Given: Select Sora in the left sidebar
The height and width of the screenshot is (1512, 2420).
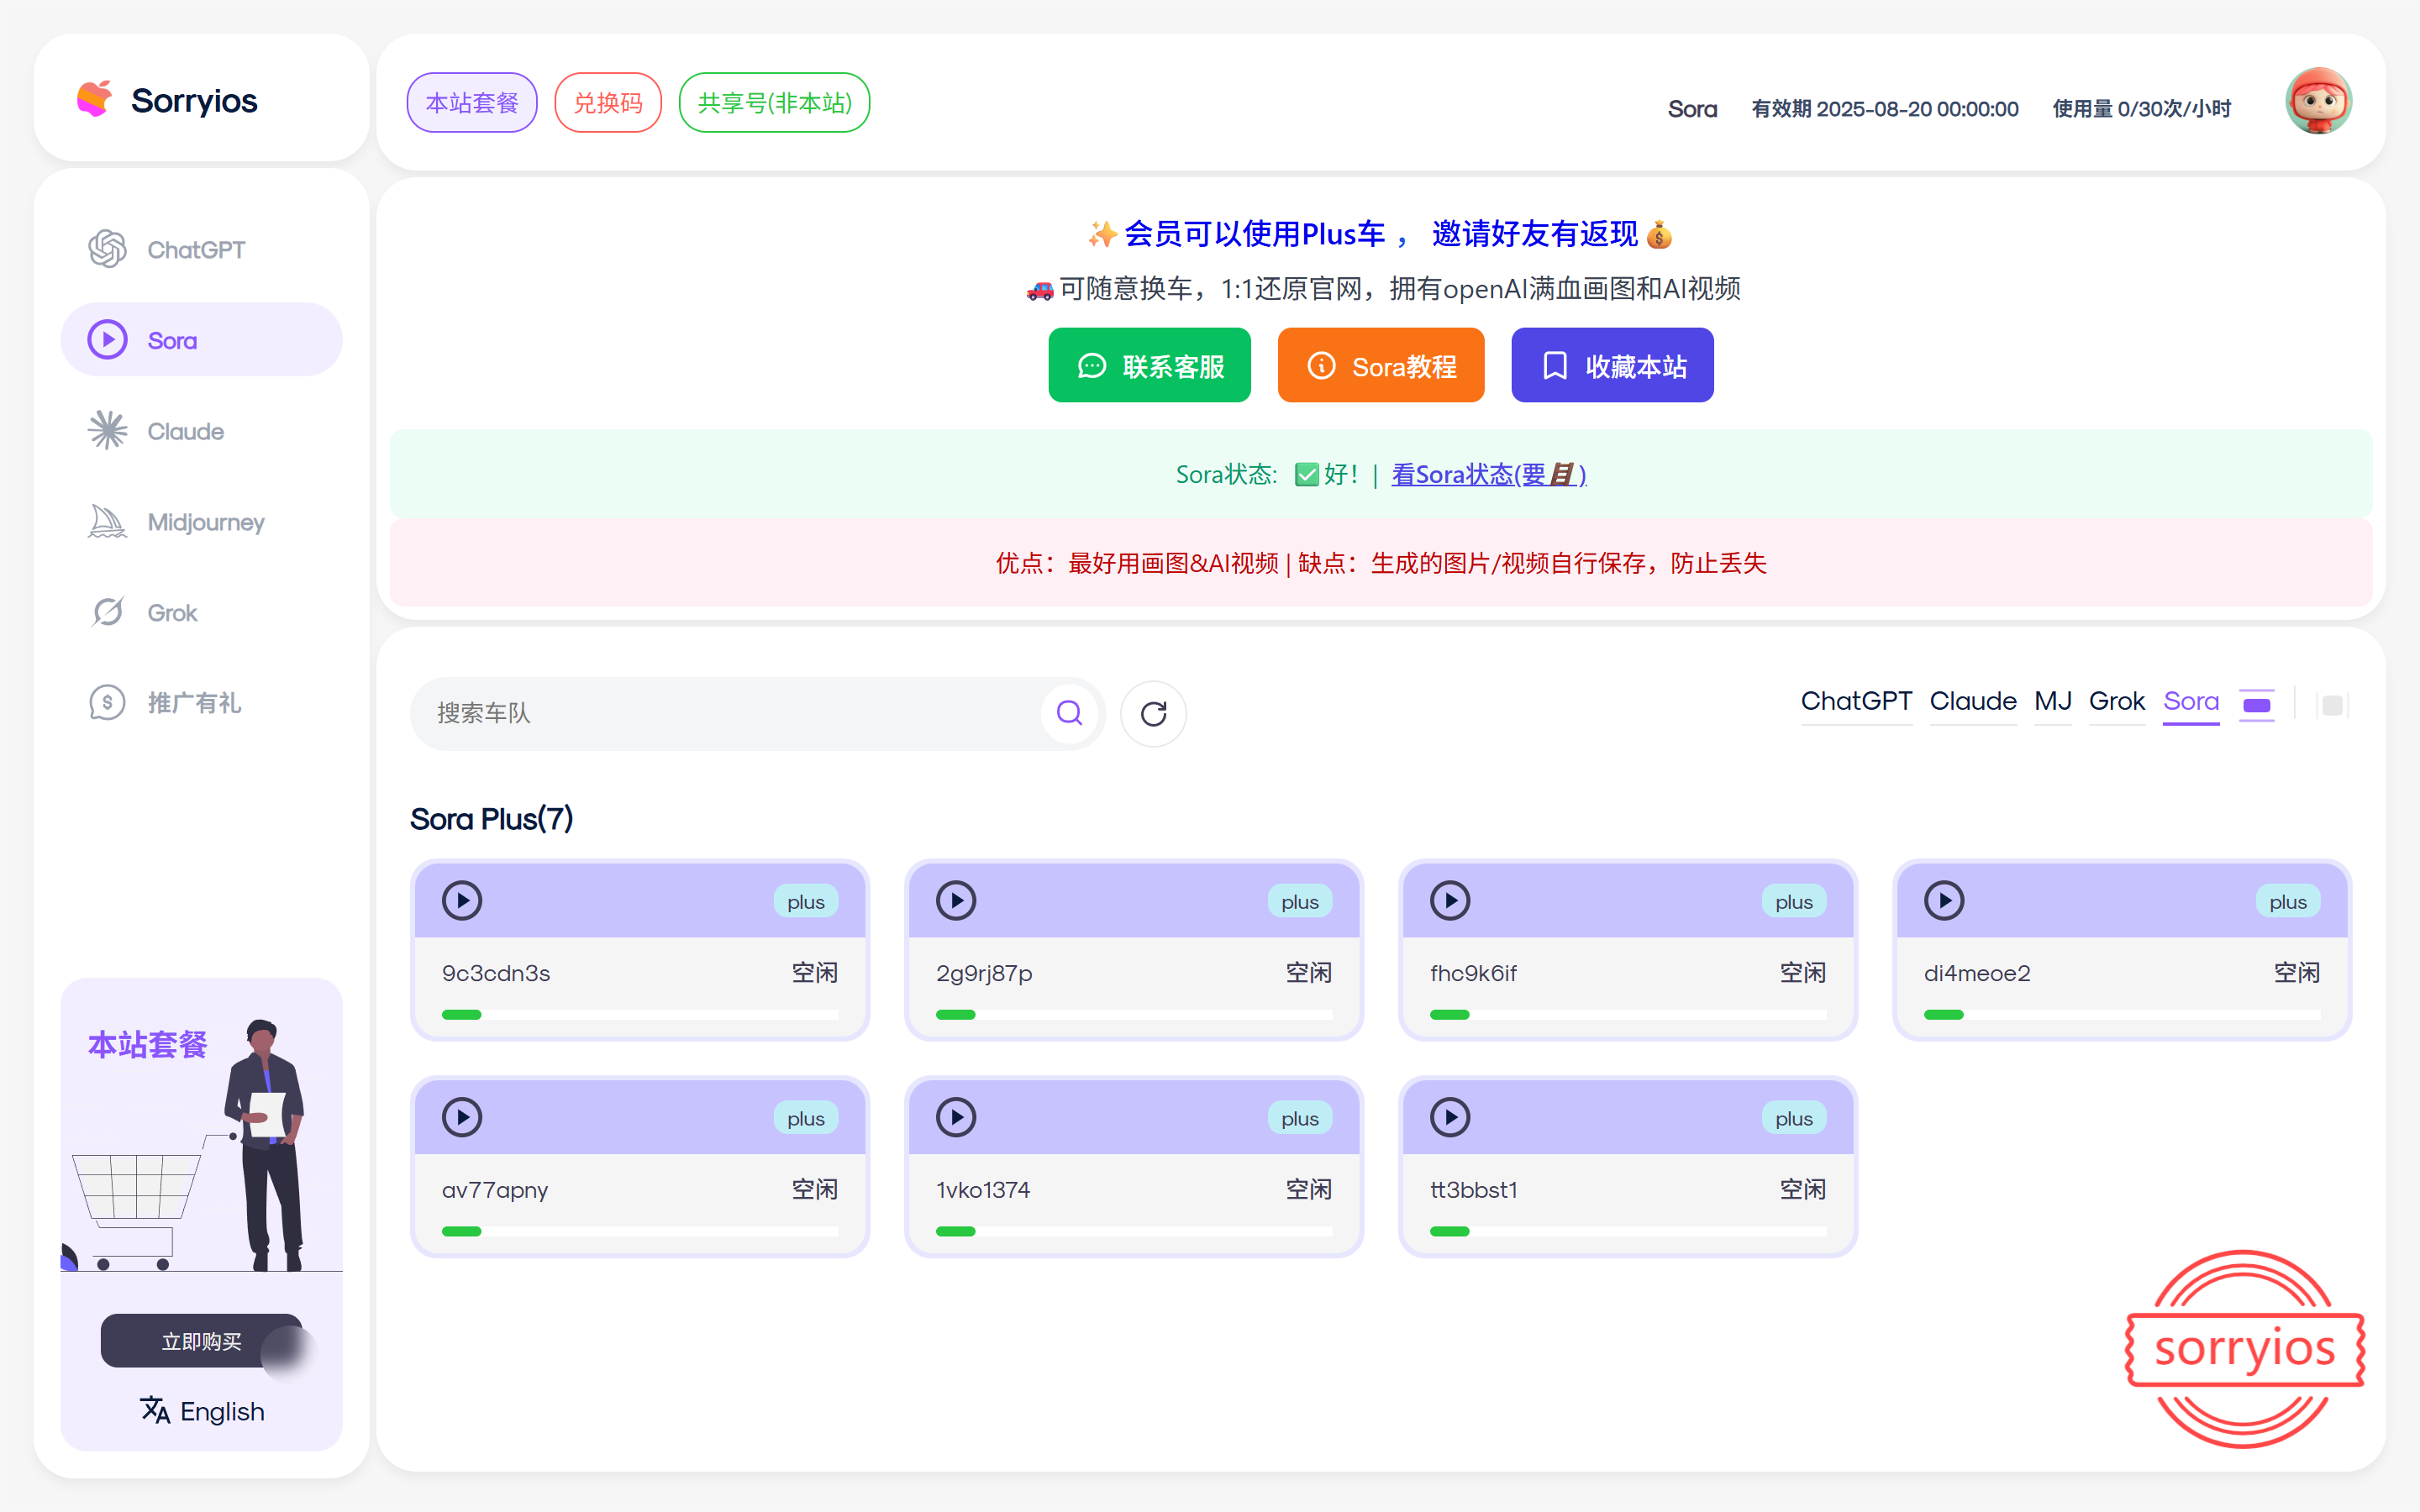Looking at the screenshot, I should (201, 340).
